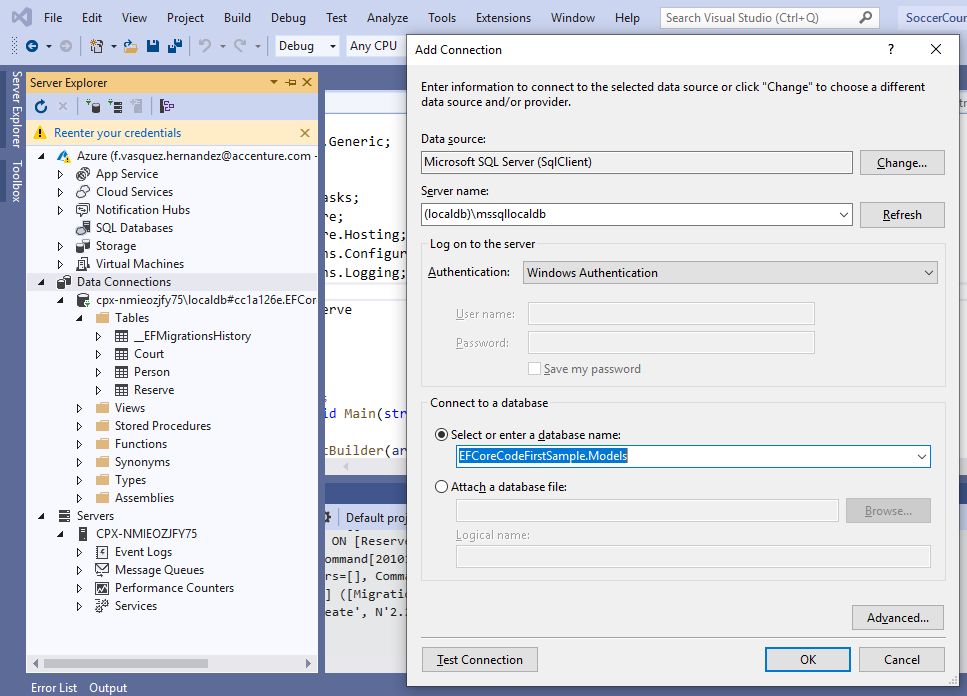Click the SQL Databases node icon
967x696 pixels.
83,228
